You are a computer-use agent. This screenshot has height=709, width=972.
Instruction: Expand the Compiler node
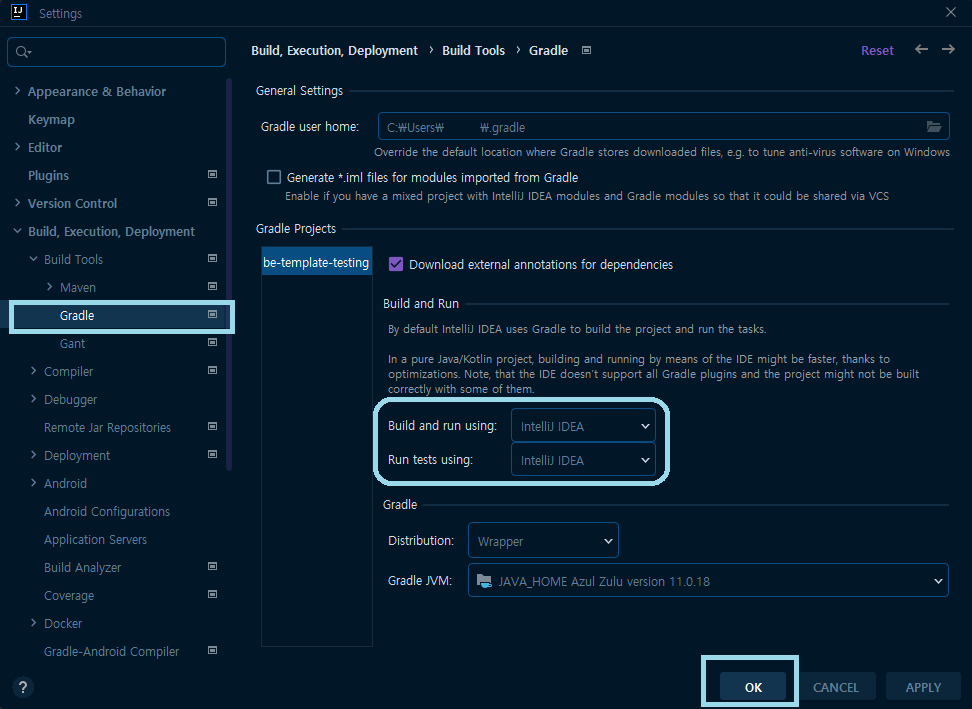click(x=33, y=371)
